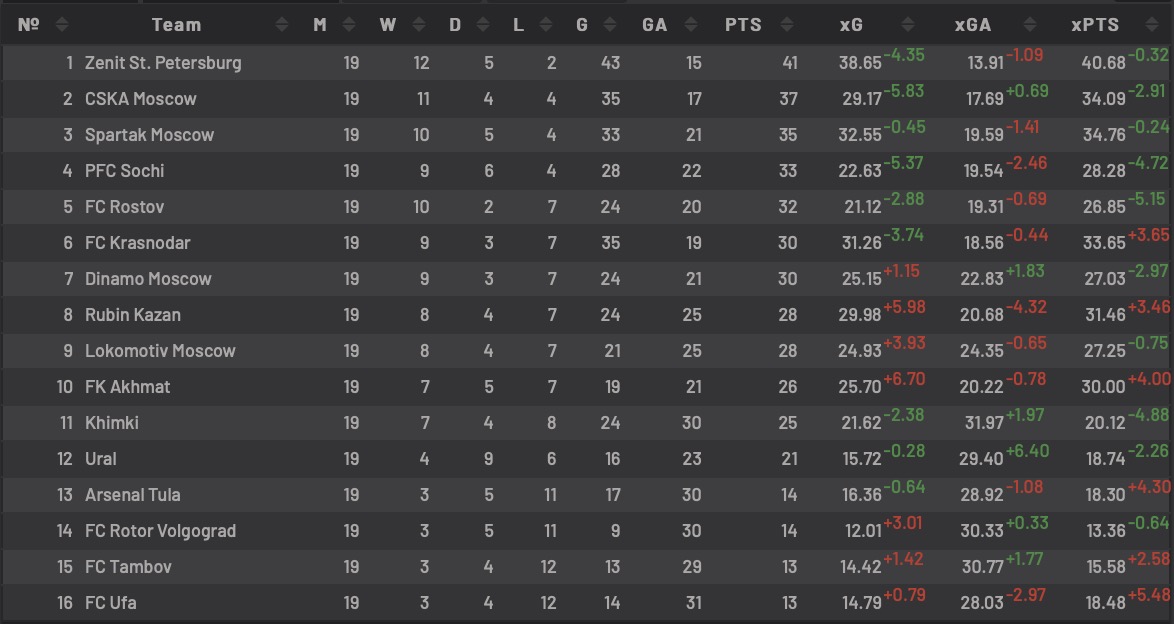Open Lokomotiv Moscow team link

(160, 351)
